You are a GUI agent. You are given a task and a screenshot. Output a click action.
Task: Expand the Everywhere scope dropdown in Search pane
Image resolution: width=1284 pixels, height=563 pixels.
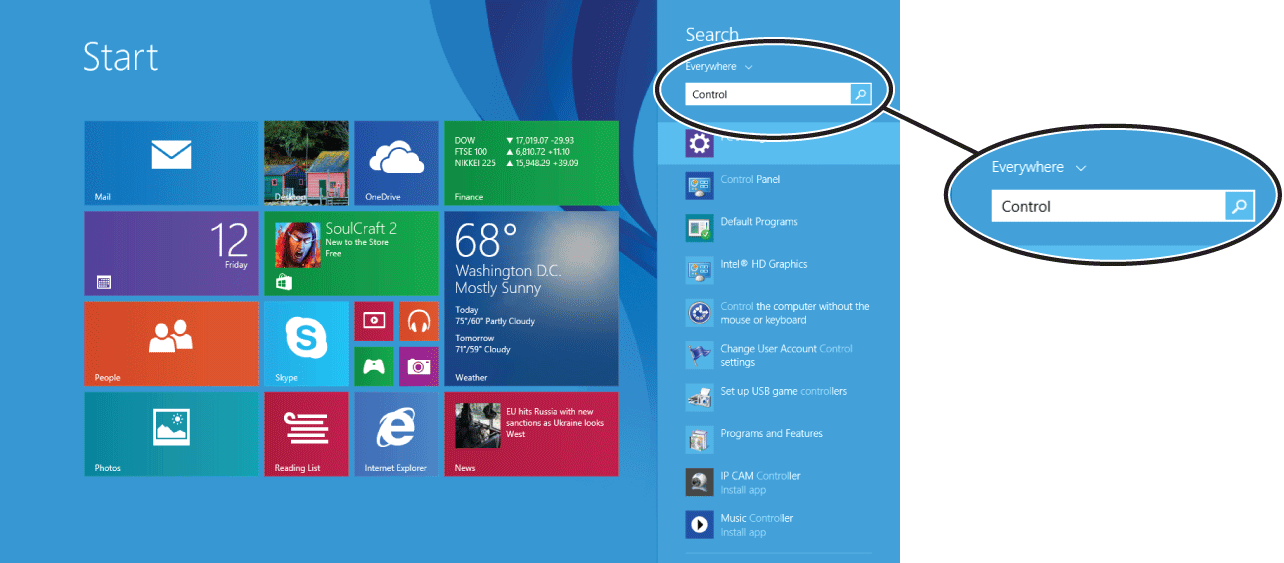(719, 67)
